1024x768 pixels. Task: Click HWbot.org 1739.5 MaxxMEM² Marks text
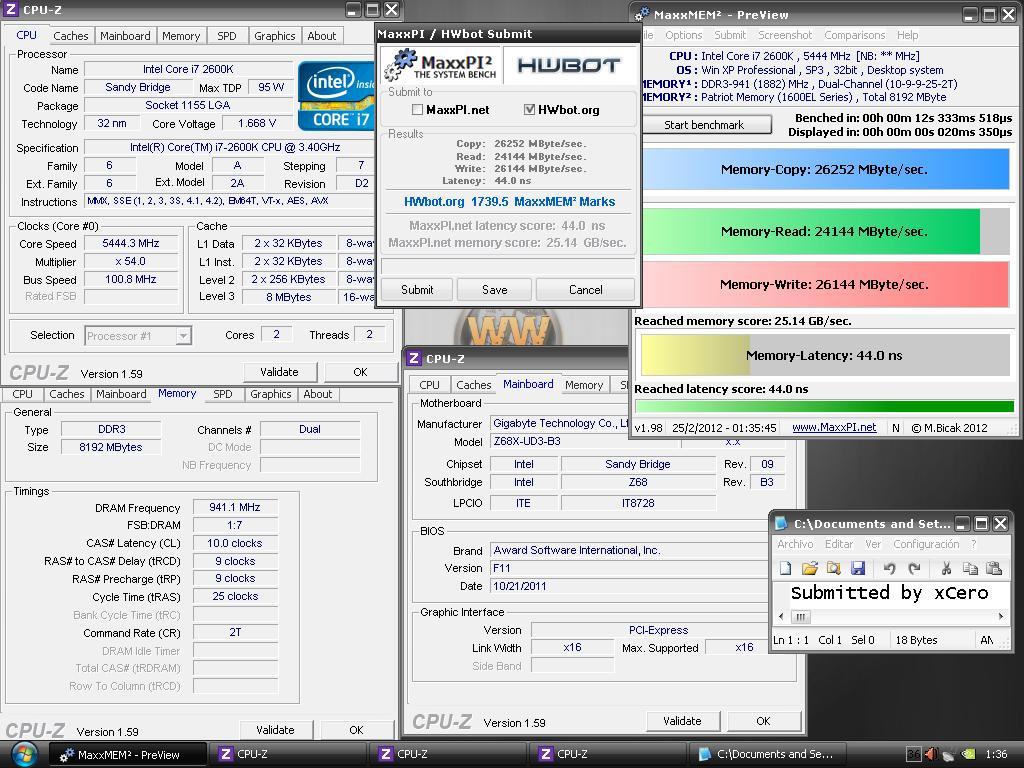(x=509, y=201)
